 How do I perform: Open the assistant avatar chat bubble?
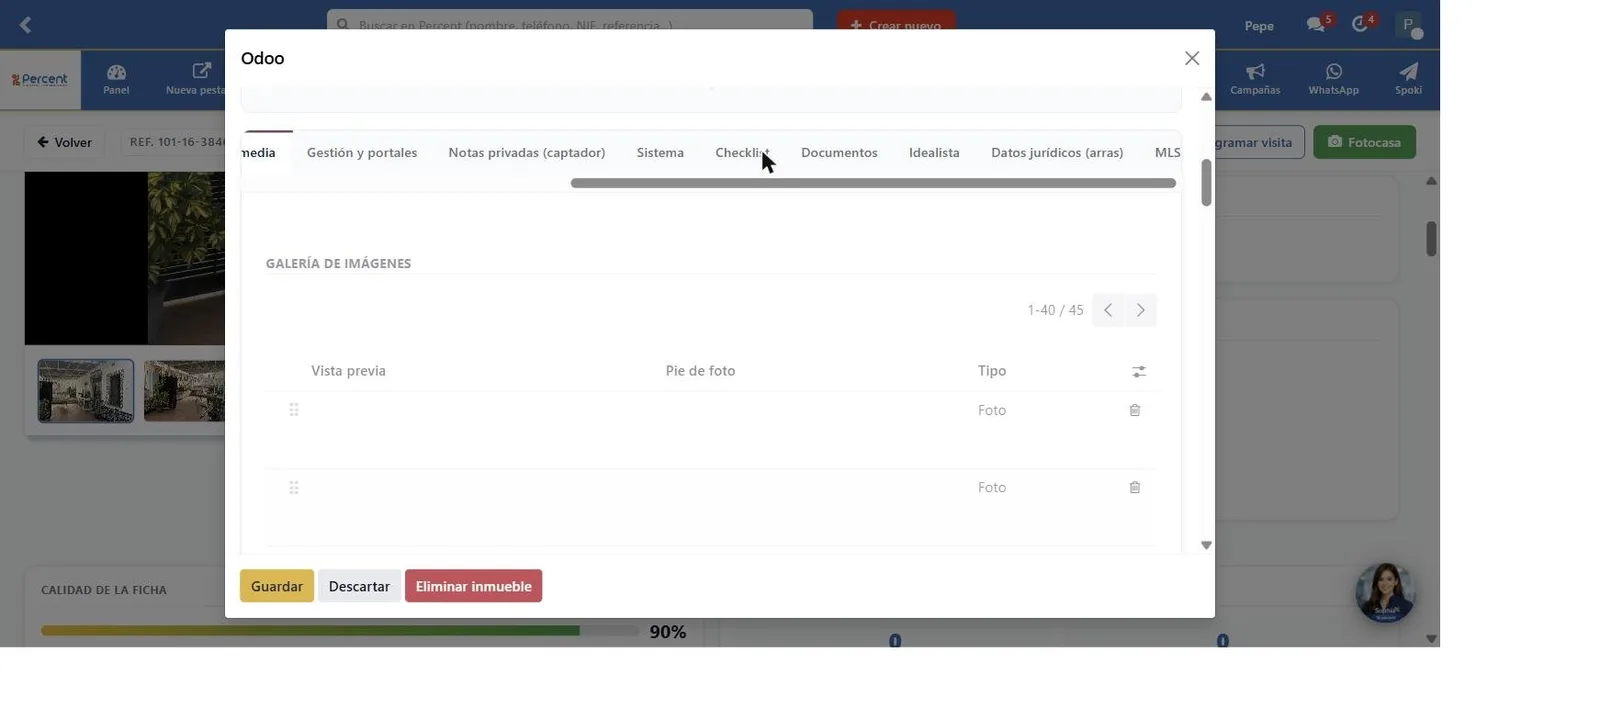1385,593
